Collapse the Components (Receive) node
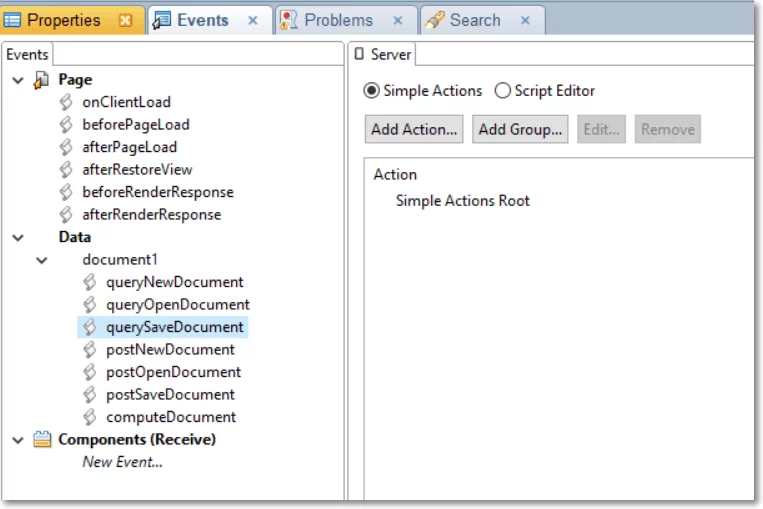 [18, 440]
